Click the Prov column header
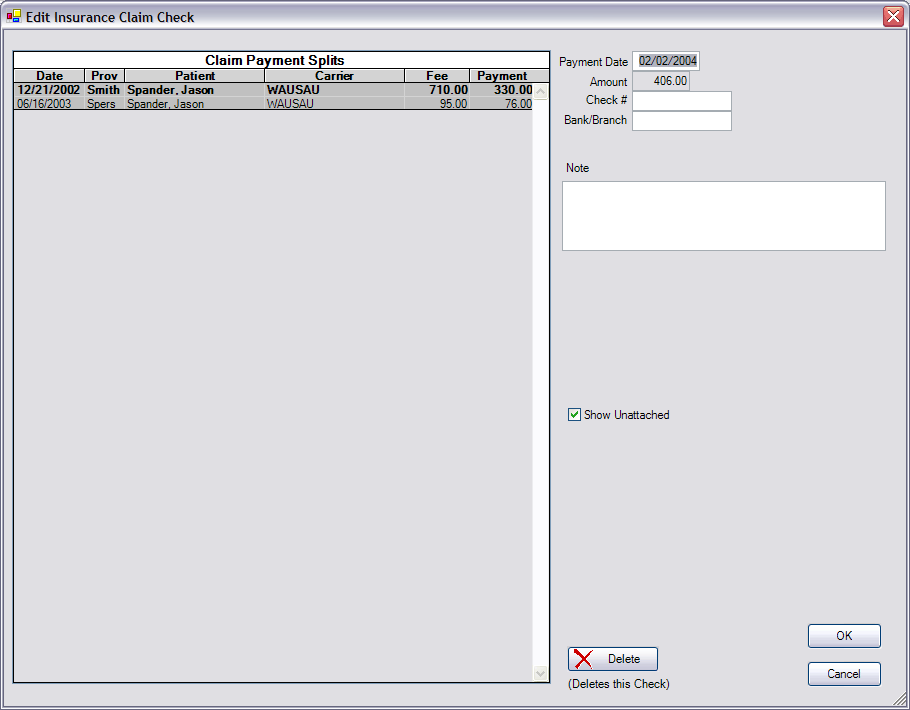The height and width of the screenshot is (710, 910). [104, 76]
